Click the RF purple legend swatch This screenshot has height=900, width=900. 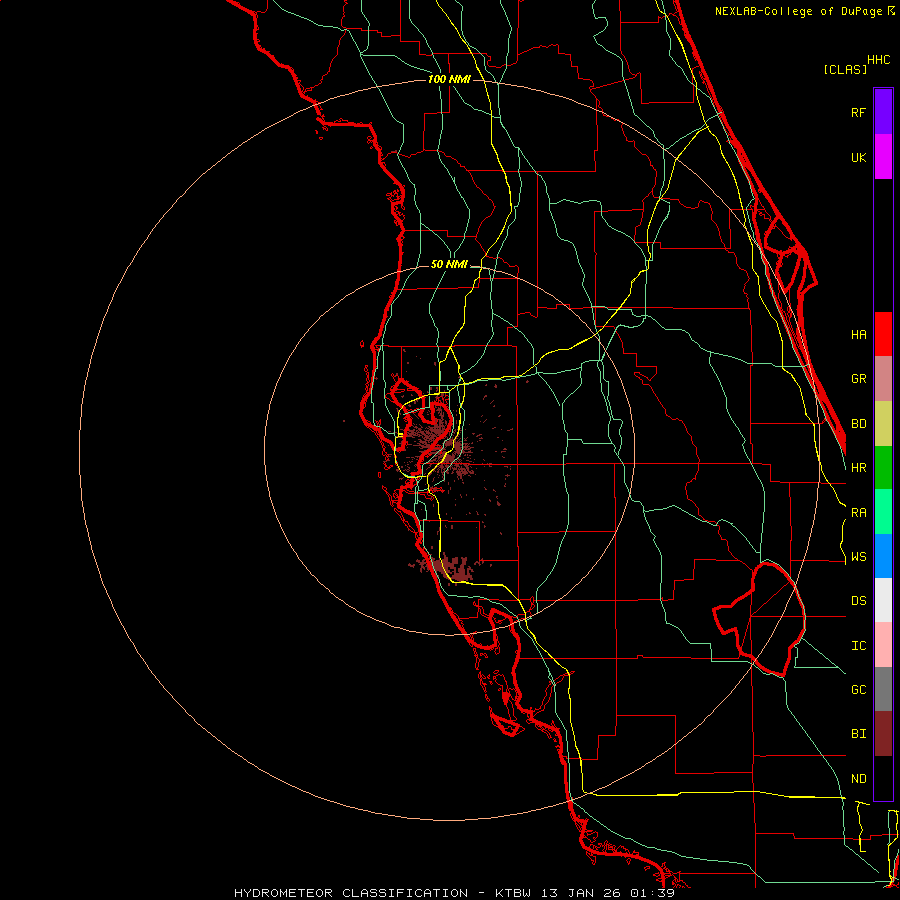(883, 112)
